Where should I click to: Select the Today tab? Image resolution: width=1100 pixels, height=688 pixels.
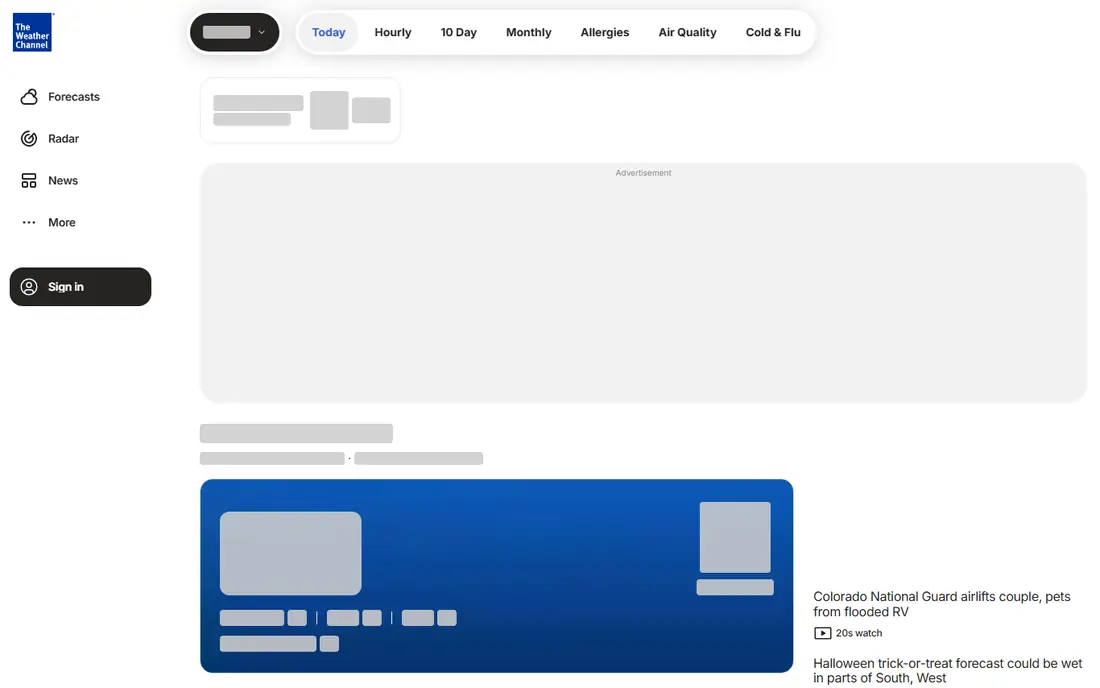coord(328,32)
